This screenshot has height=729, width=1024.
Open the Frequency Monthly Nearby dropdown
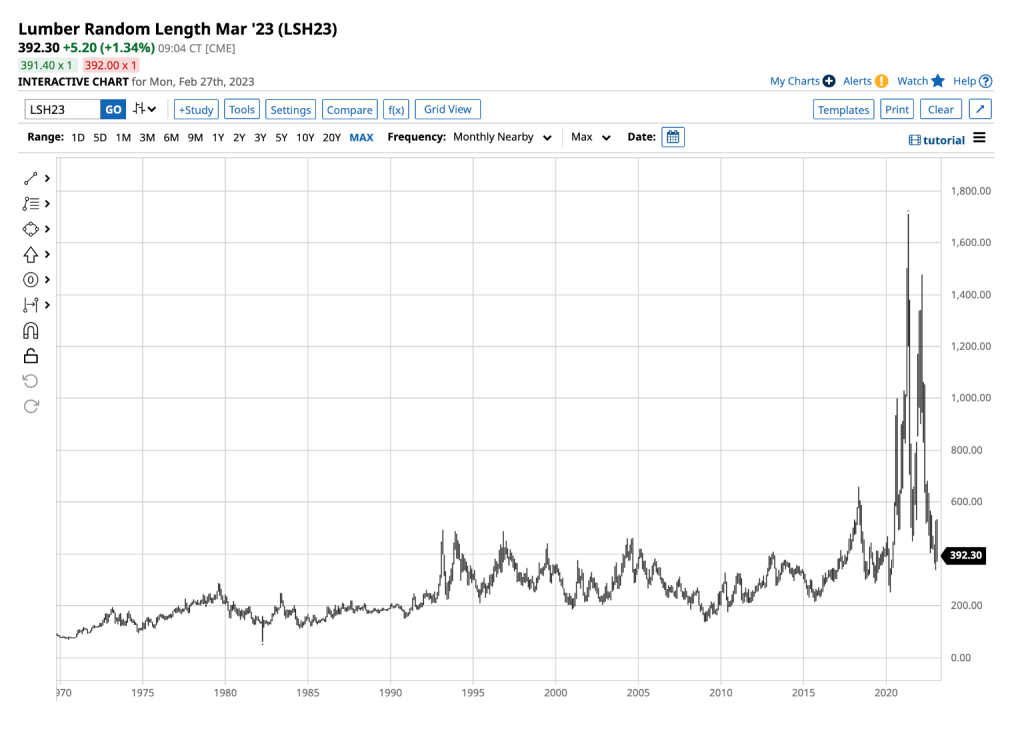[x=502, y=137]
